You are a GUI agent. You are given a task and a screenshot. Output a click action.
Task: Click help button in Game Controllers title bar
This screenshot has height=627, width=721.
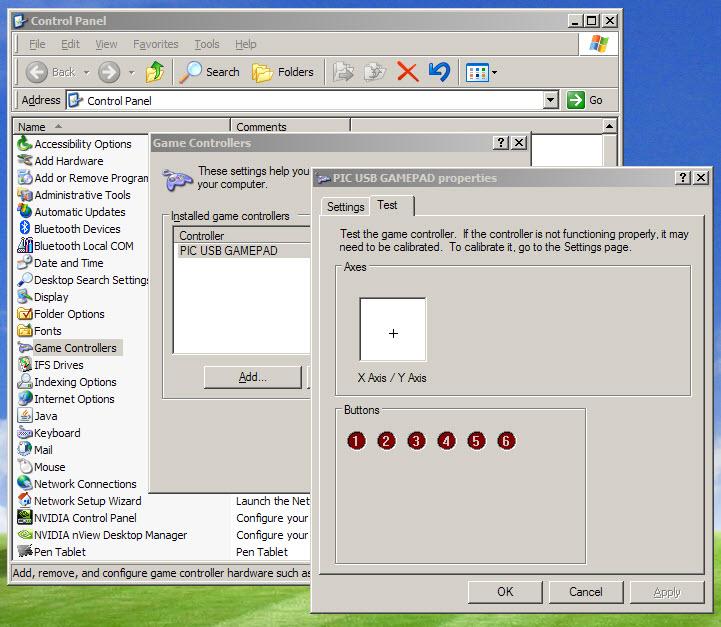501,142
